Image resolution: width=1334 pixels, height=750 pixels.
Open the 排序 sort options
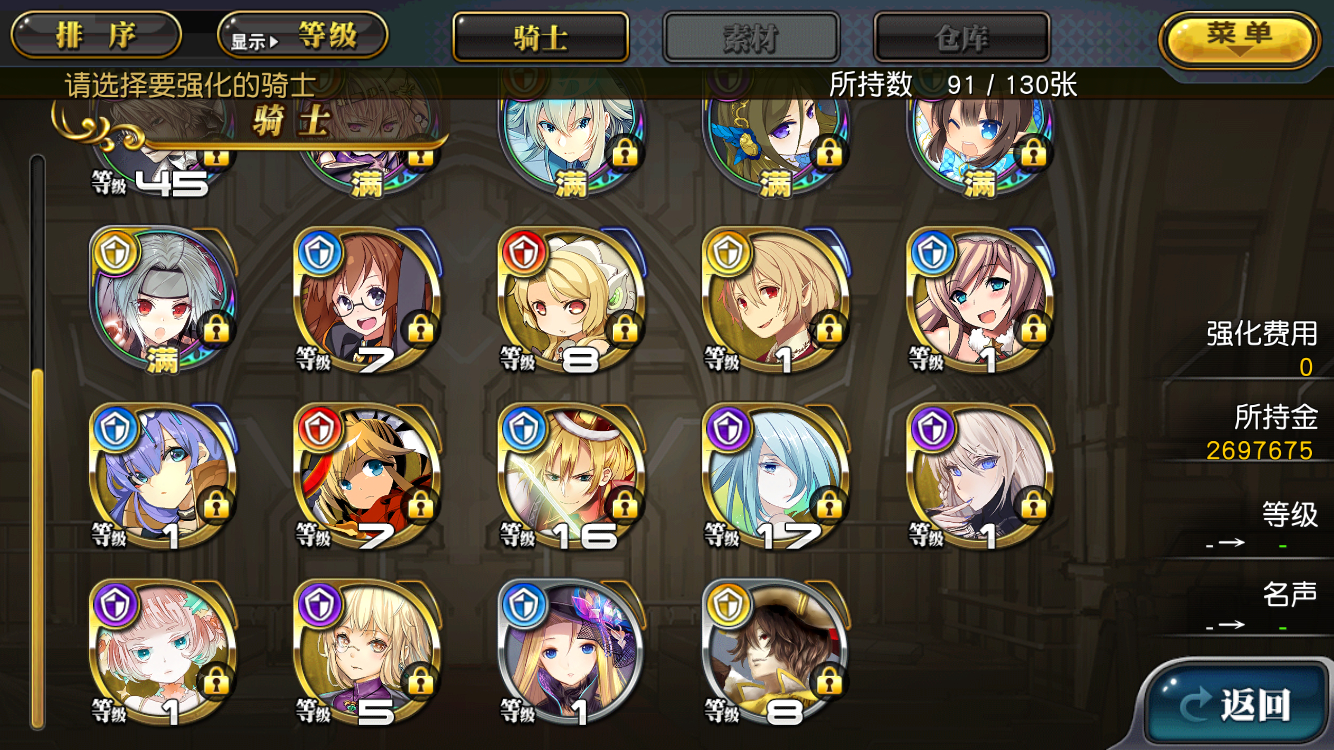pos(96,37)
